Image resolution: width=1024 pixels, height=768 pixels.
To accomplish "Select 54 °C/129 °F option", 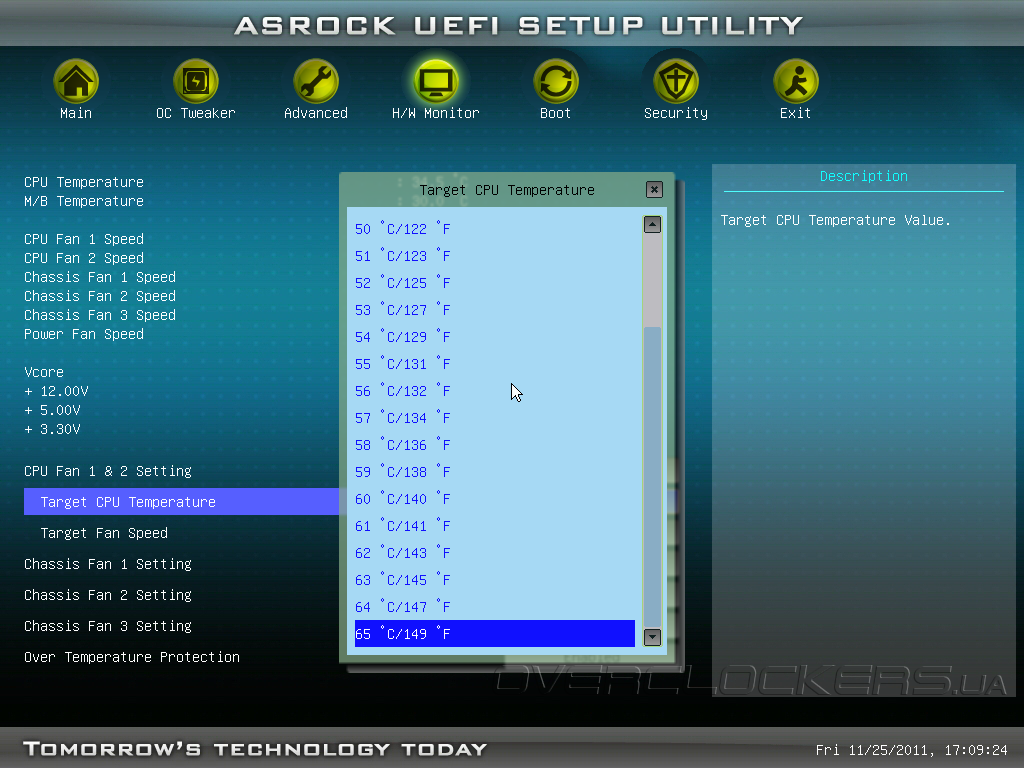I will click(494, 337).
